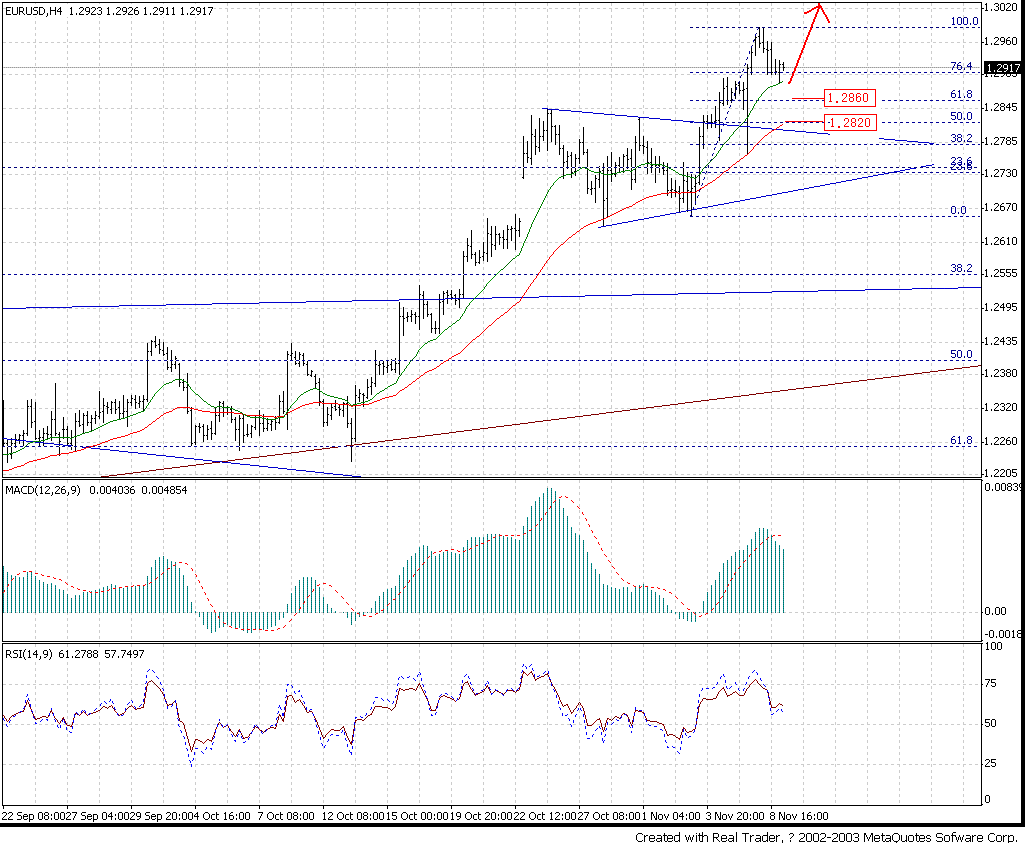
Task: Click the 1.2380 price axis value
Action: [1002, 372]
